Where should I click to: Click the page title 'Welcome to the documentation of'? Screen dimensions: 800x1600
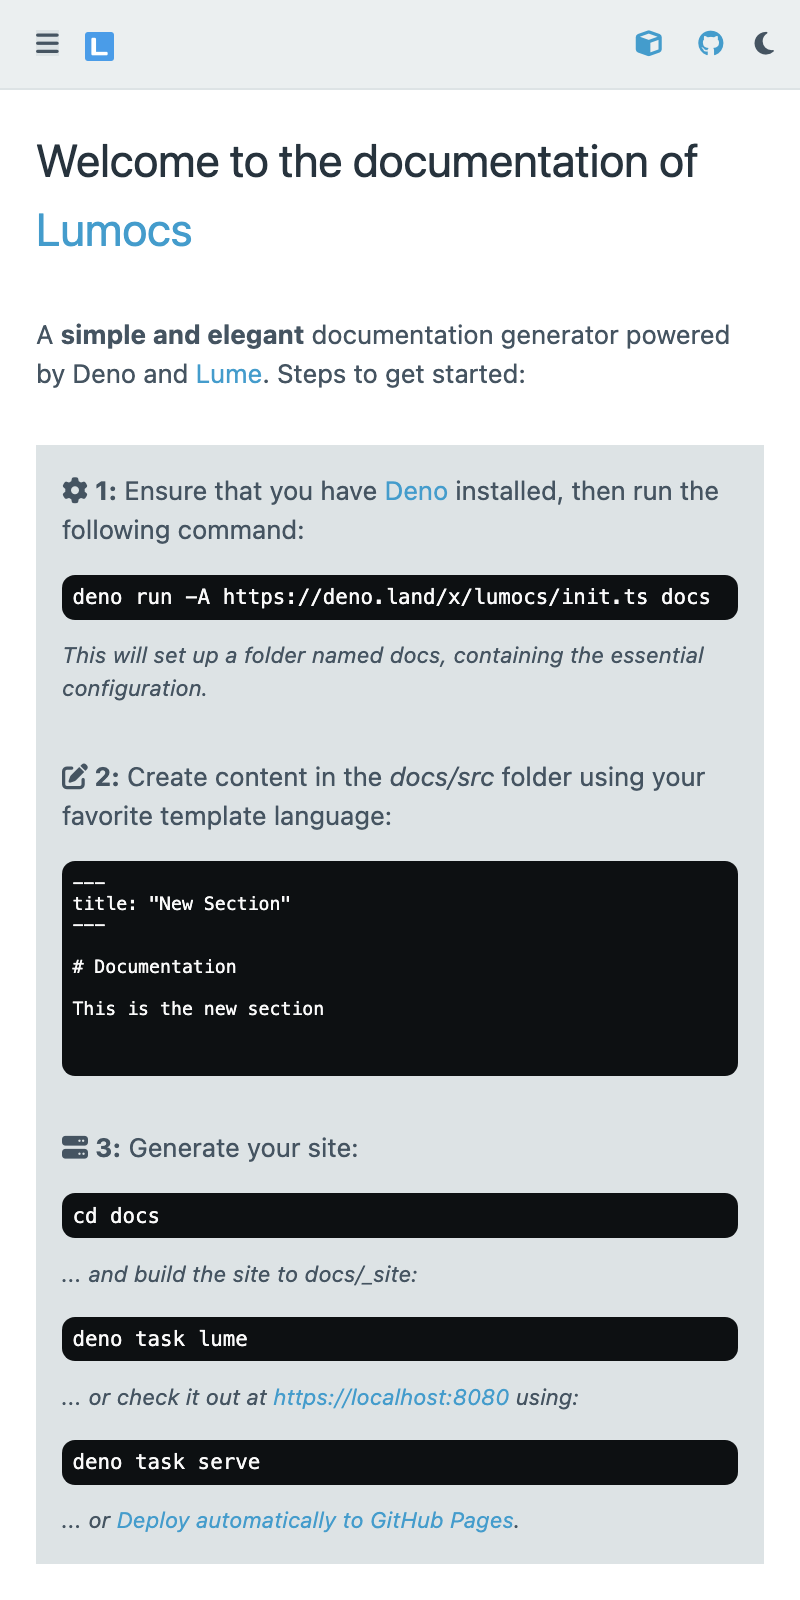(367, 162)
